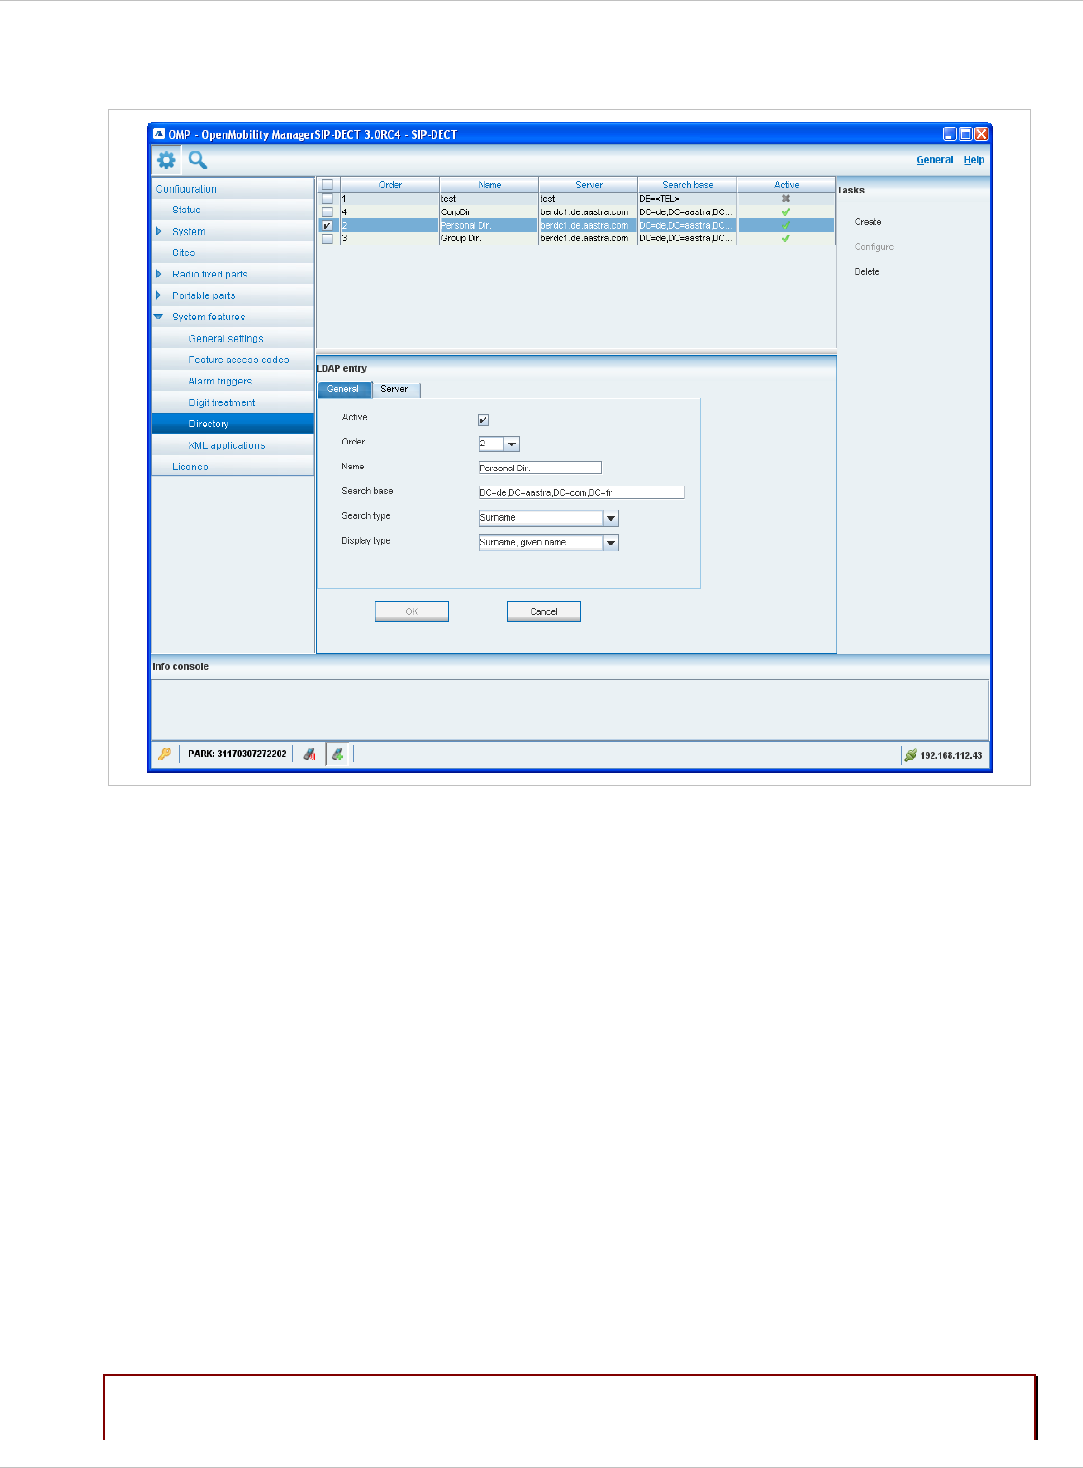Select the Directory sidebar entry
This screenshot has height=1468, width=1083.
tap(233, 424)
